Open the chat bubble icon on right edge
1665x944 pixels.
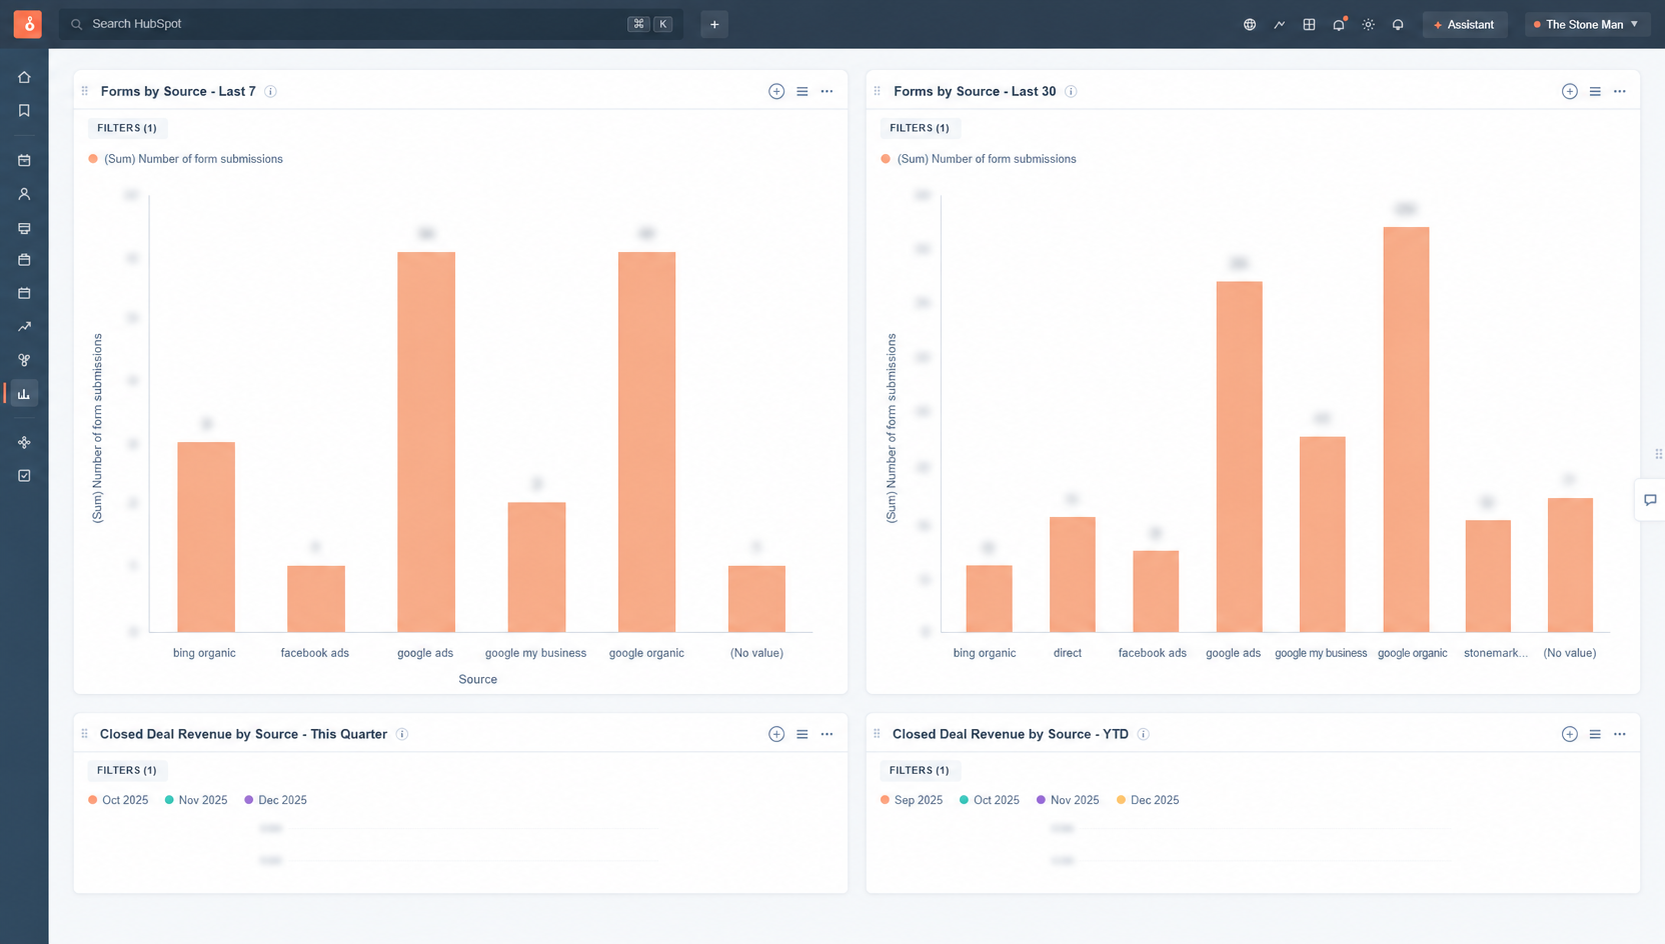pos(1650,500)
